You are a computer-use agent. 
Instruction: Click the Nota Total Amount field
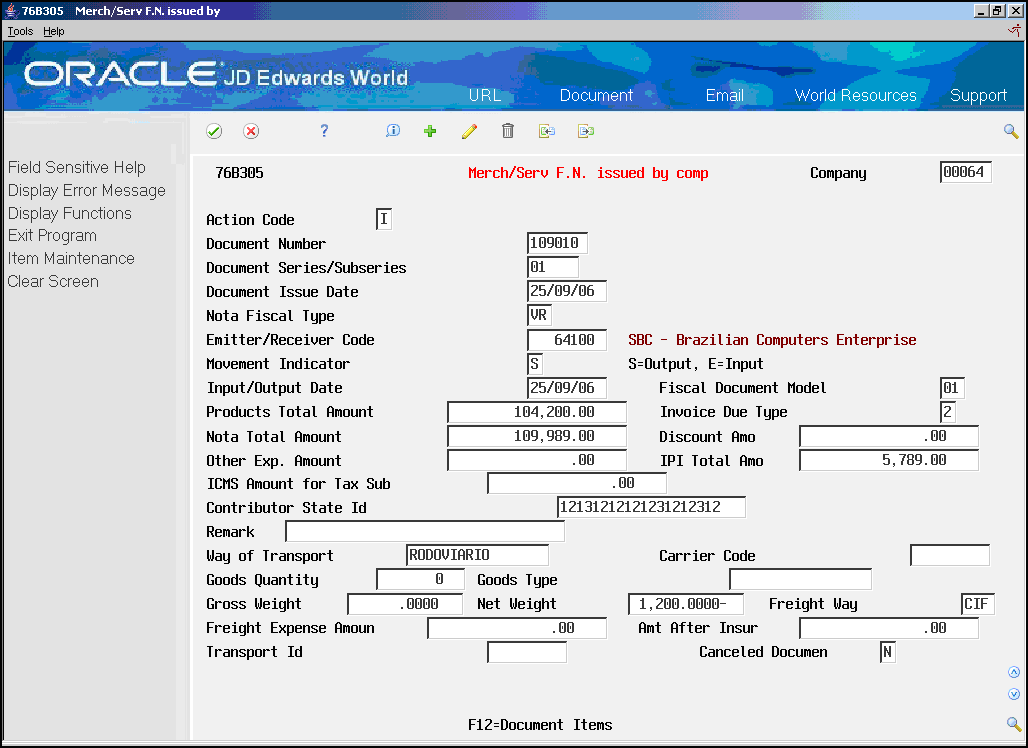[x=536, y=436]
